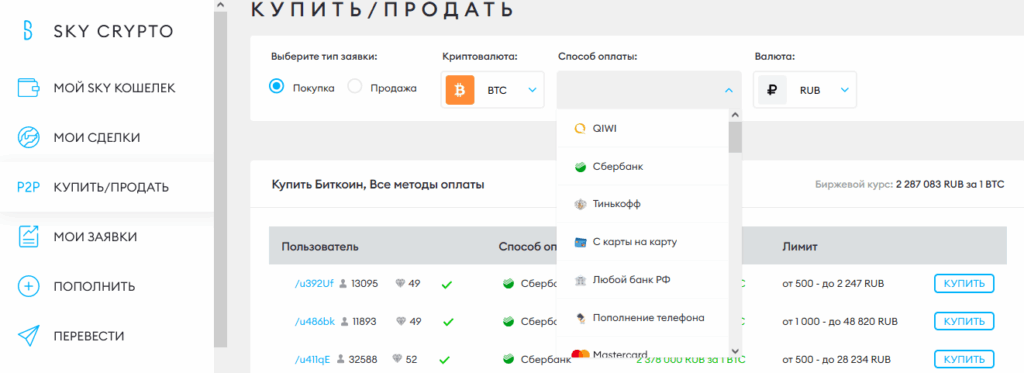This screenshot has height=373, width=1024.
Task: Choose QIWI payment method
Action: tap(643, 129)
